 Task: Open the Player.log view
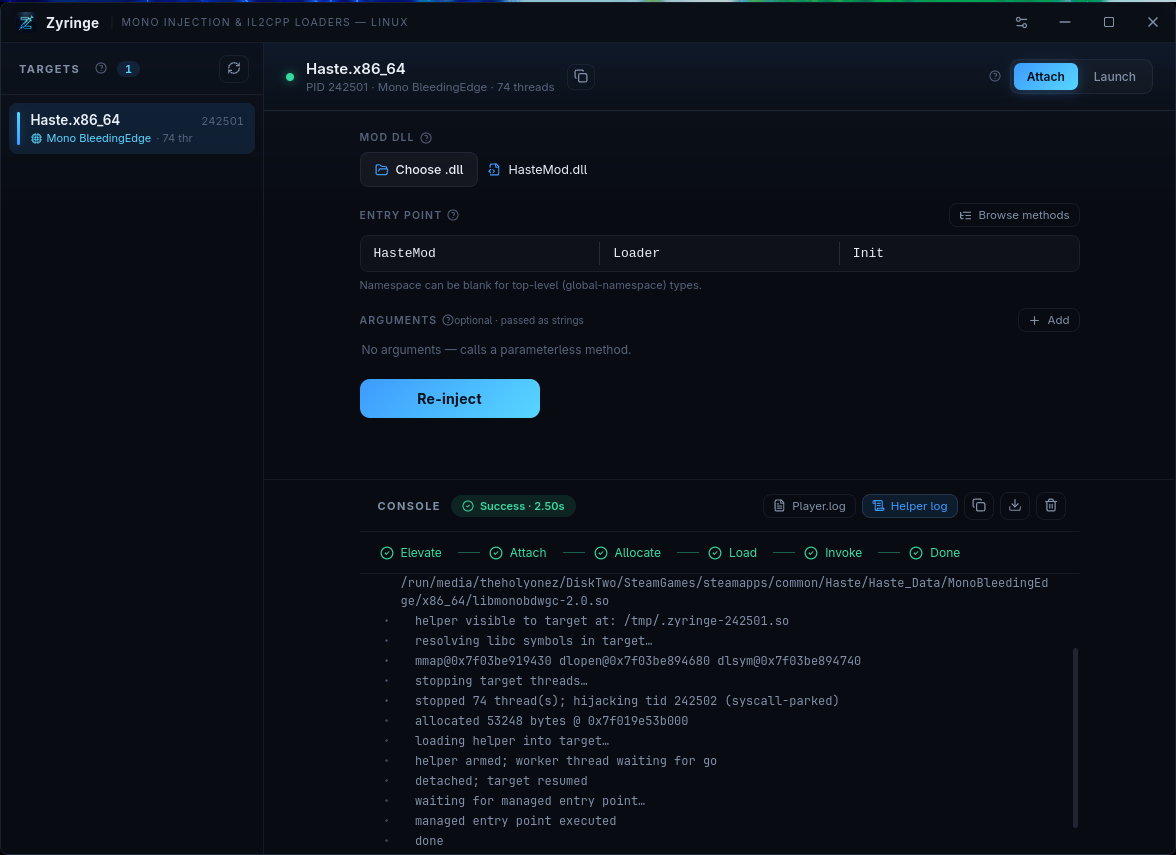[809, 506]
